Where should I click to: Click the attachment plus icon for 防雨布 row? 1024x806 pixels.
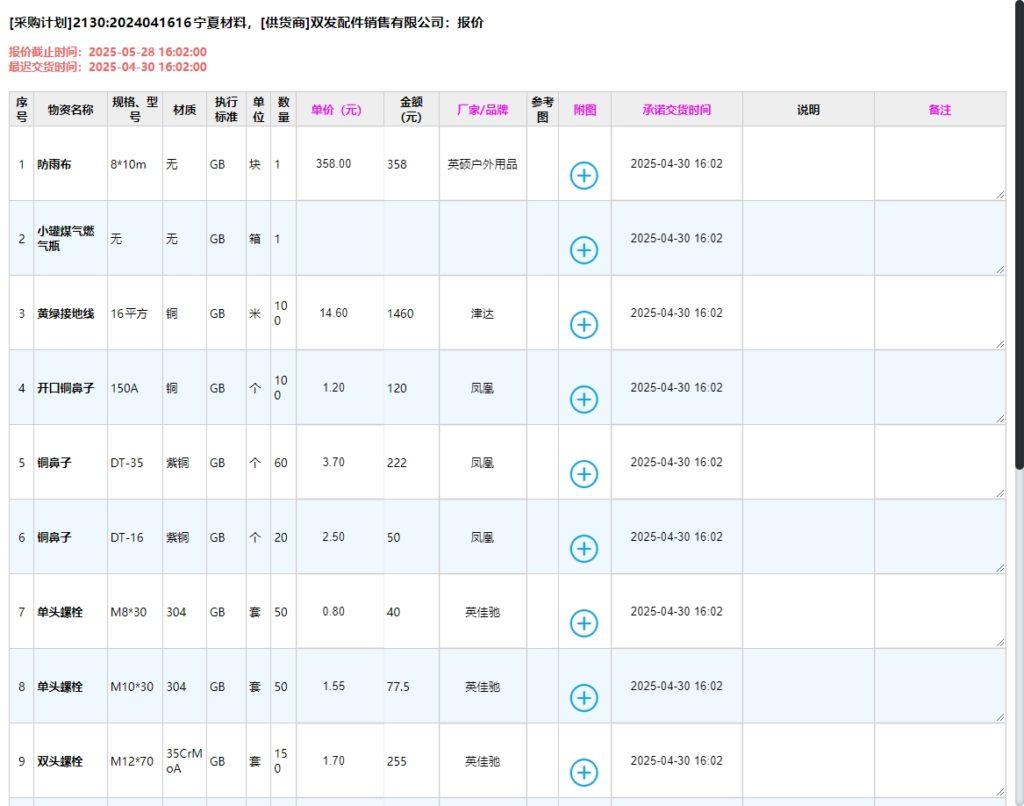tap(584, 175)
